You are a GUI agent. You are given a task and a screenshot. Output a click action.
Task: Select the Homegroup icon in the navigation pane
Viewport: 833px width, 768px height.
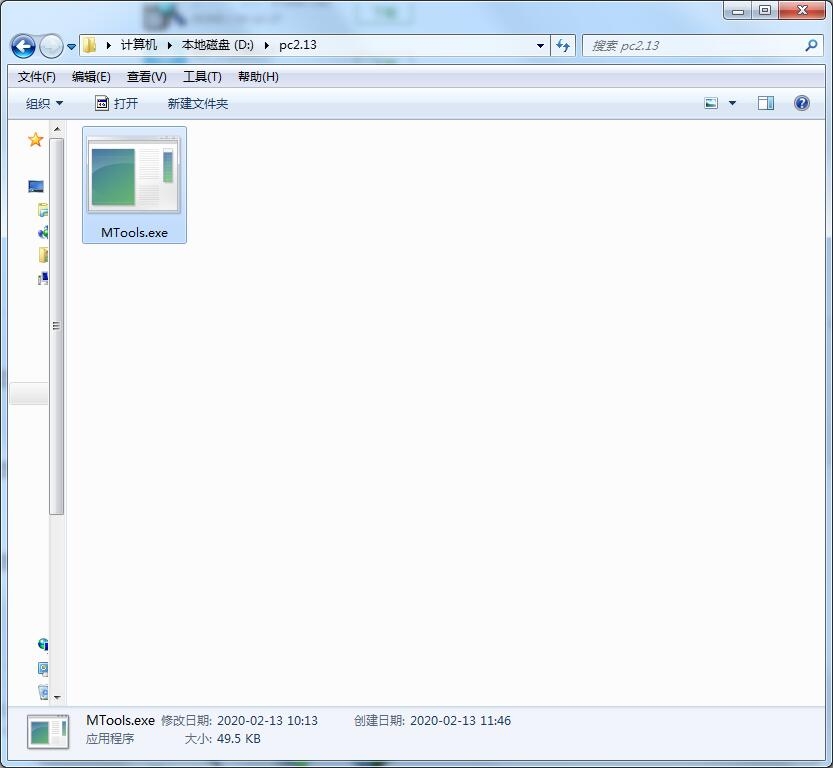click(x=43, y=232)
